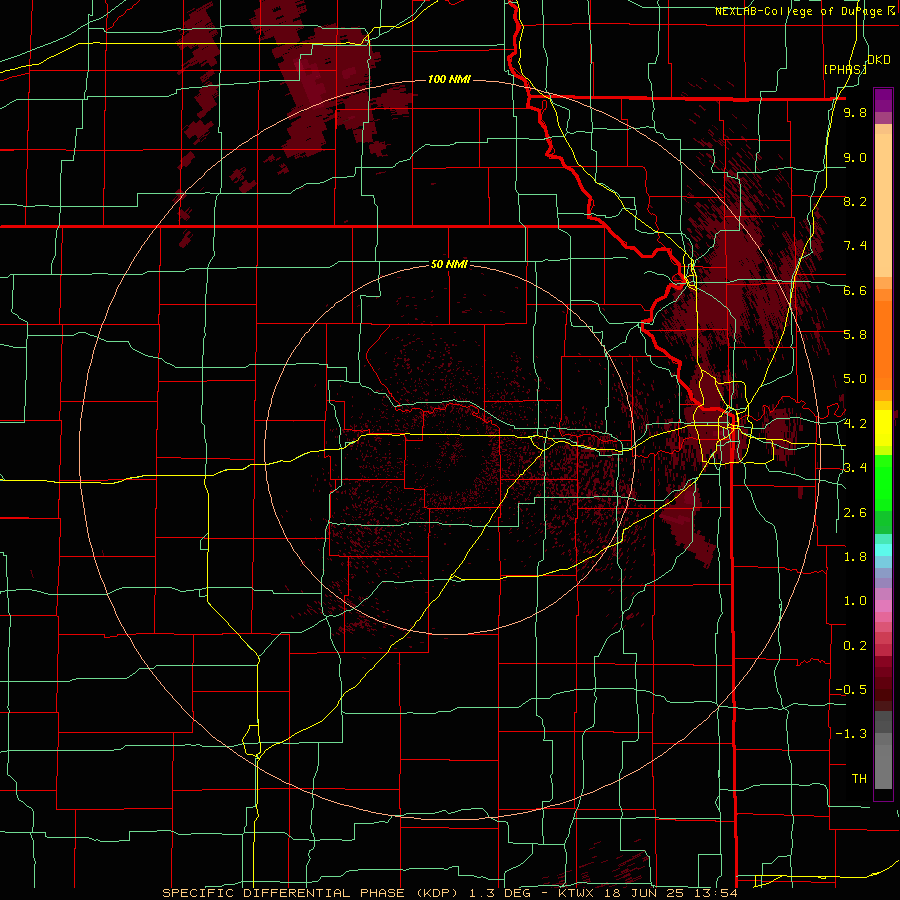Click the orange swatch of the colorbar
The width and height of the screenshot is (900, 900).
(x=883, y=339)
